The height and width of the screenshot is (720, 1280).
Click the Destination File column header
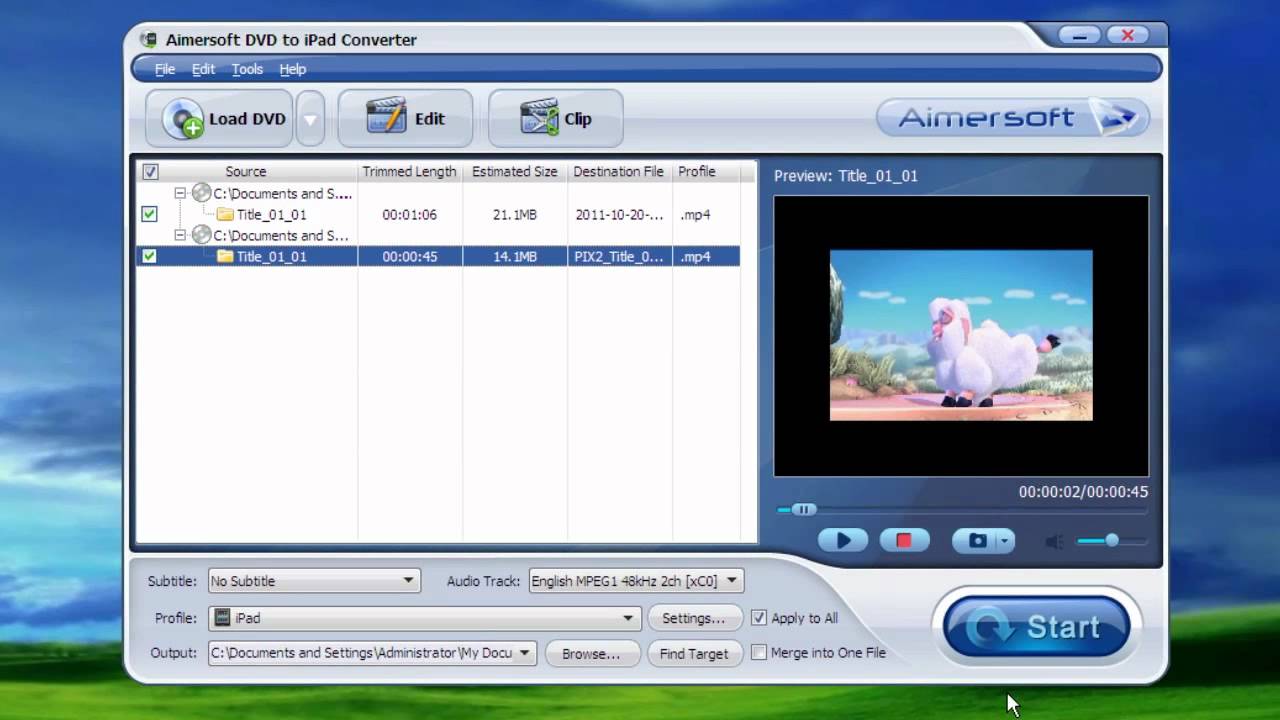click(618, 171)
